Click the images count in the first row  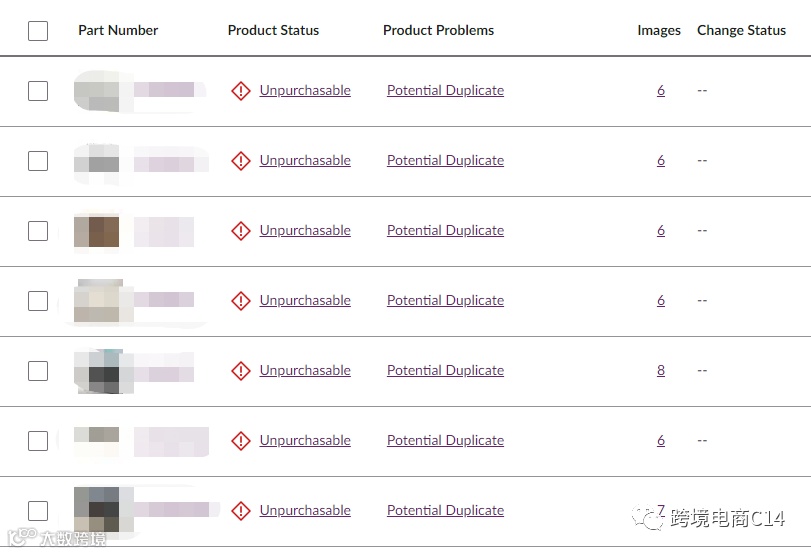click(661, 91)
